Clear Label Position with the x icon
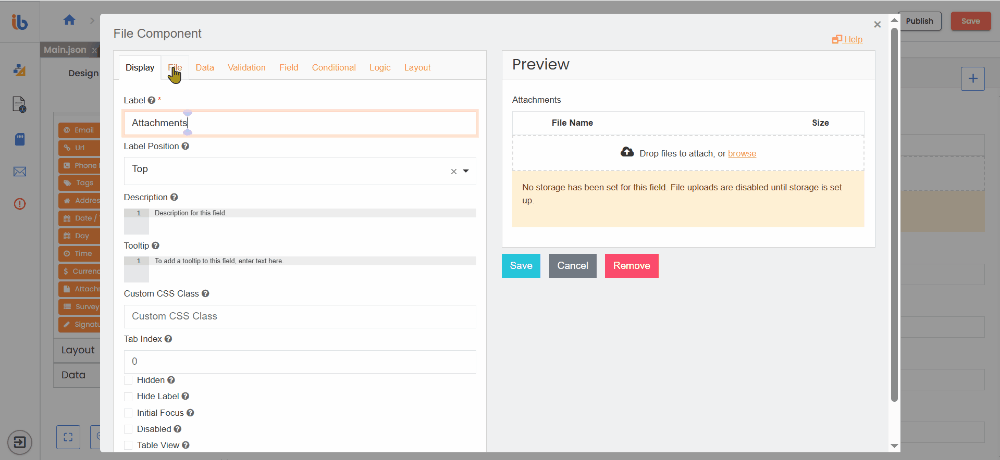This screenshot has width=1000, height=460. (x=453, y=171)
